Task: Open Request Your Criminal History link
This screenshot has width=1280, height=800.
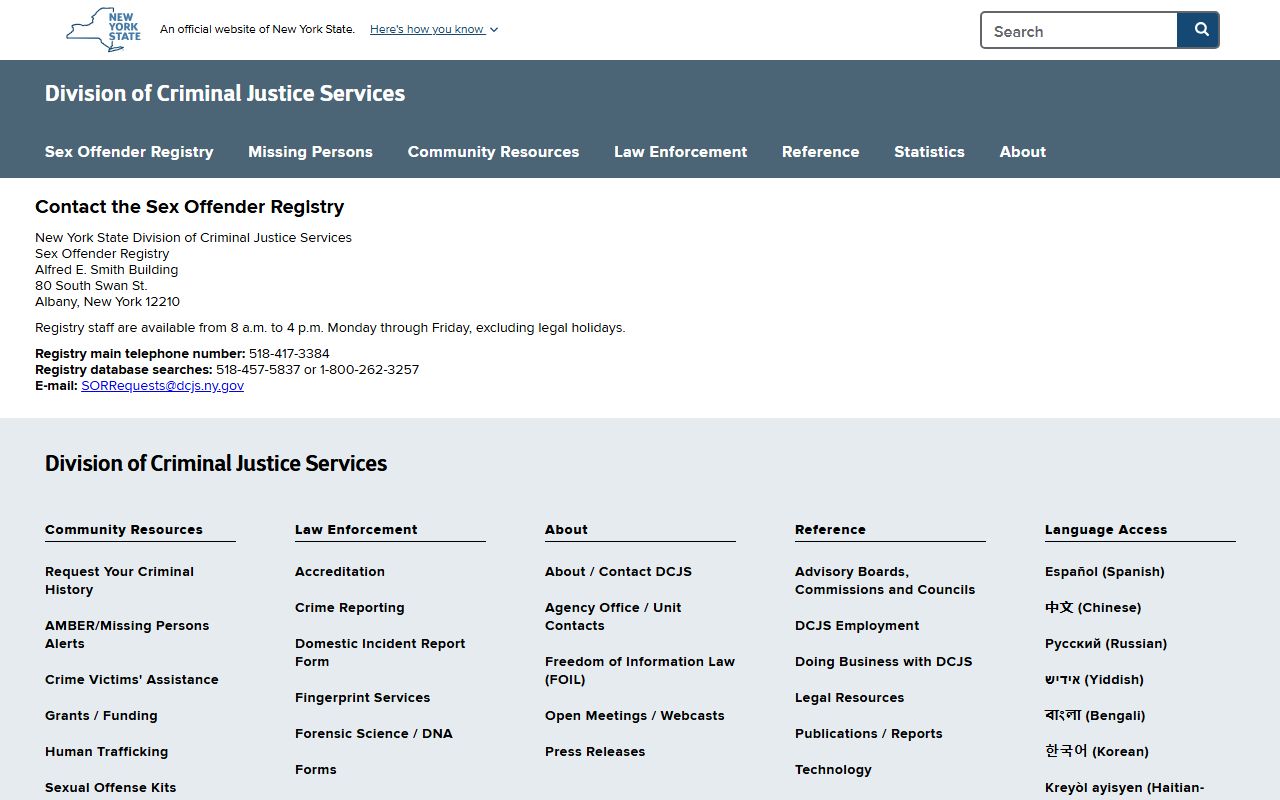Action: click(119, 580)
